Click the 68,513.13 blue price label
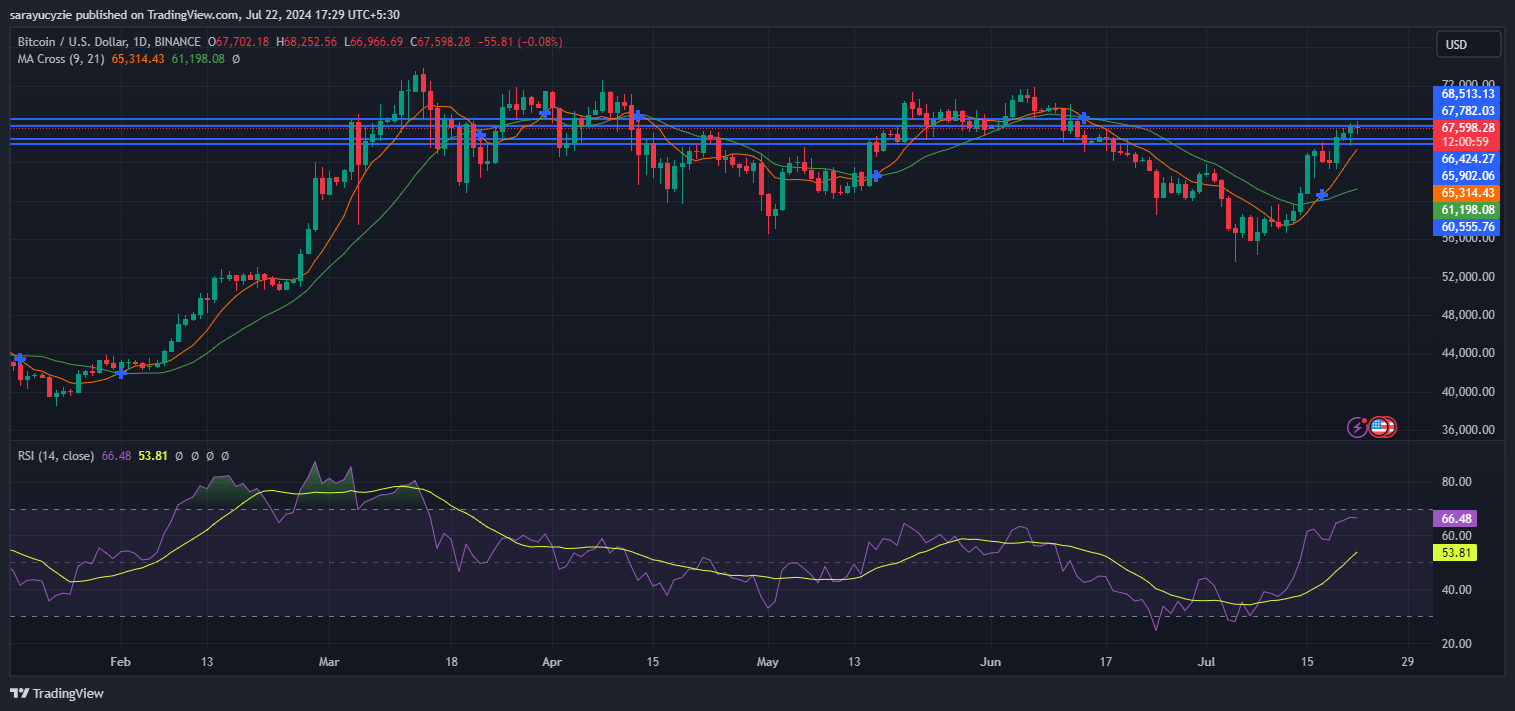Viewport: 1515px width, 711px height. 1467,94
